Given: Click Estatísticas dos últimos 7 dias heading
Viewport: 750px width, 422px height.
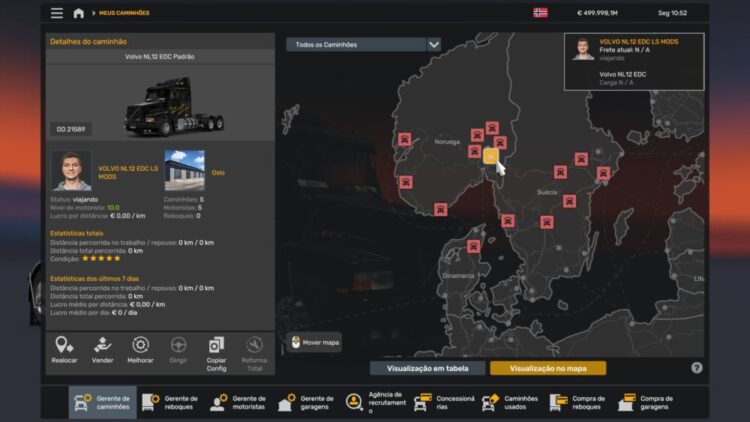Looking at the screenshot, I should click(95, 278).
